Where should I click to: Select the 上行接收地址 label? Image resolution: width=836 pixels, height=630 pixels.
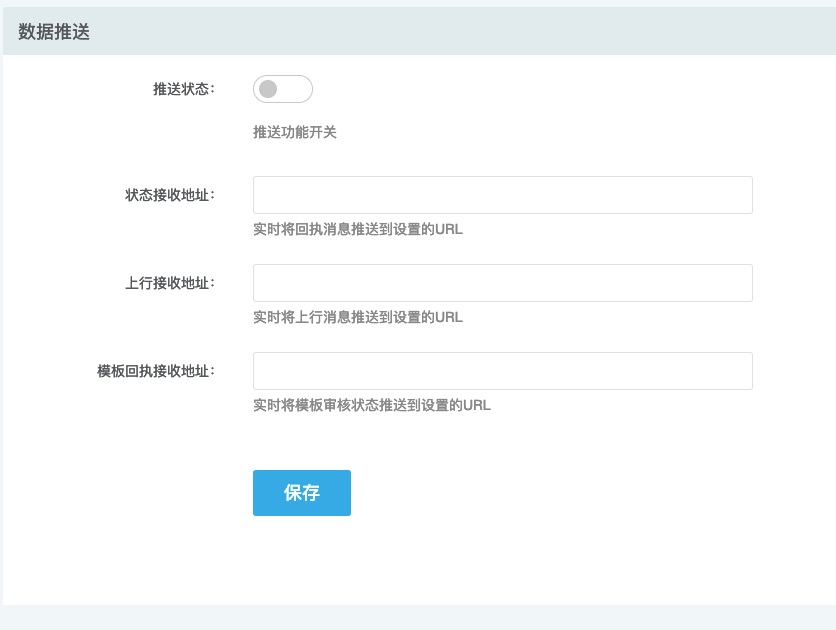(169, 283)
